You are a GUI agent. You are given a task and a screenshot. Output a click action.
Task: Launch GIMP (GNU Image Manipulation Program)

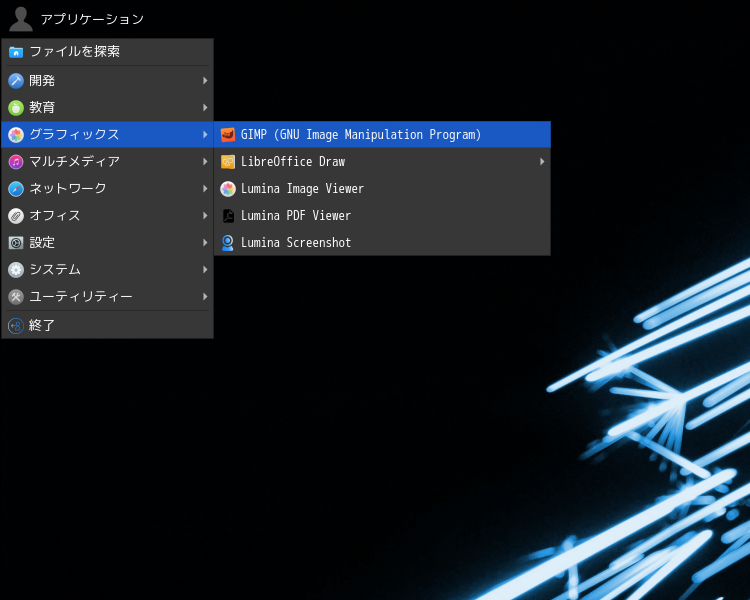(382, 135)
